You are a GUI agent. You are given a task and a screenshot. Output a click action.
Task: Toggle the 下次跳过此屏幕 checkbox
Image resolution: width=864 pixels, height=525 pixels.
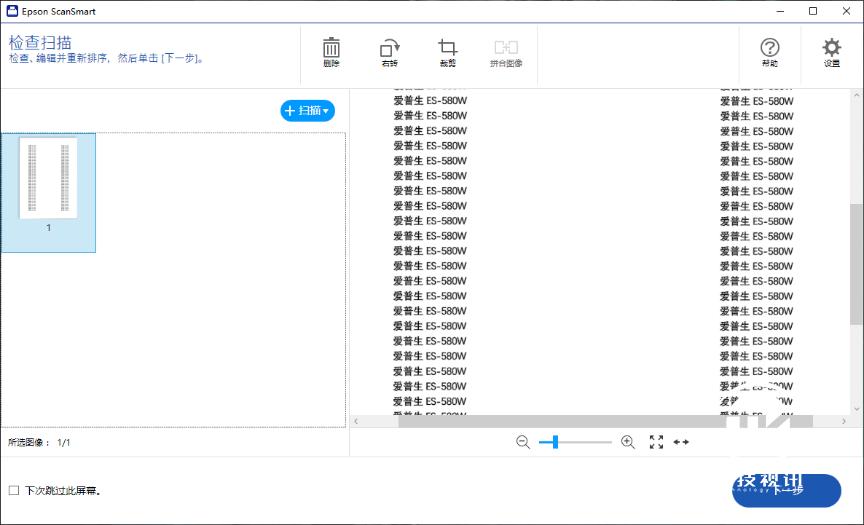tap(14, 490)
